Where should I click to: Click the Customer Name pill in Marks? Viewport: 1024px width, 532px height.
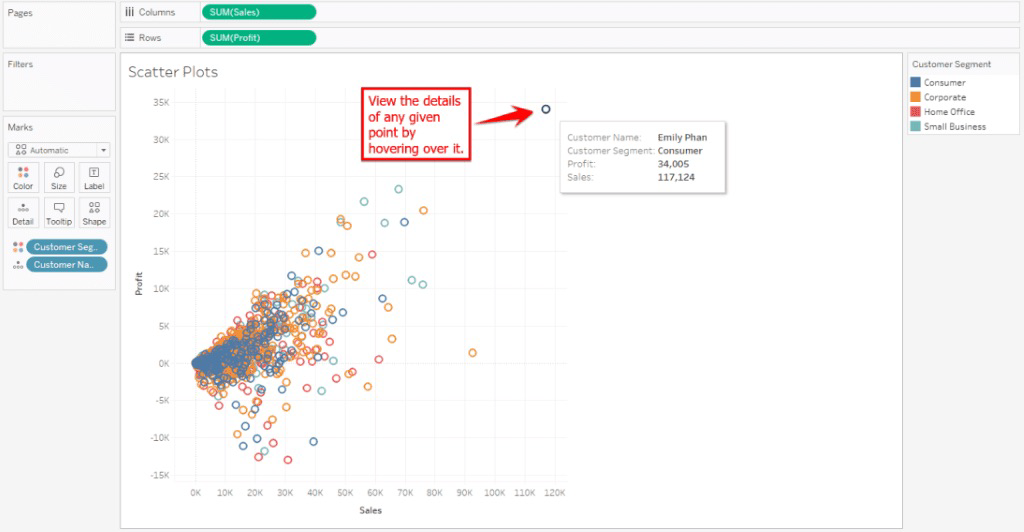click(67, 265)
